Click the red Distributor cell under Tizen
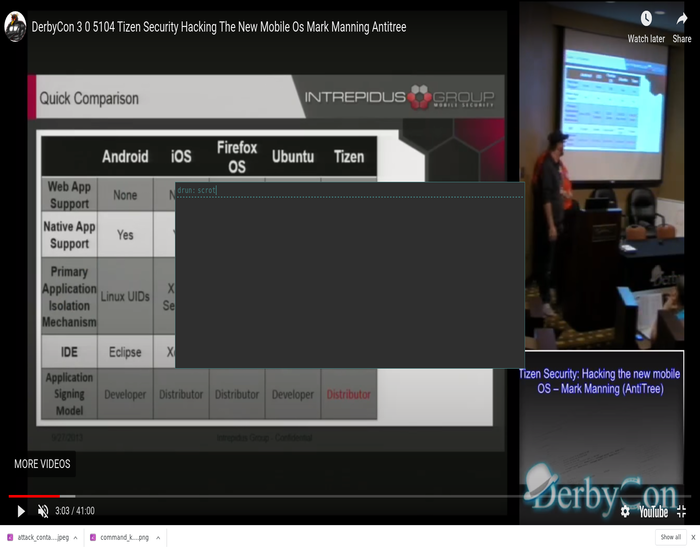 click(349, 395)
